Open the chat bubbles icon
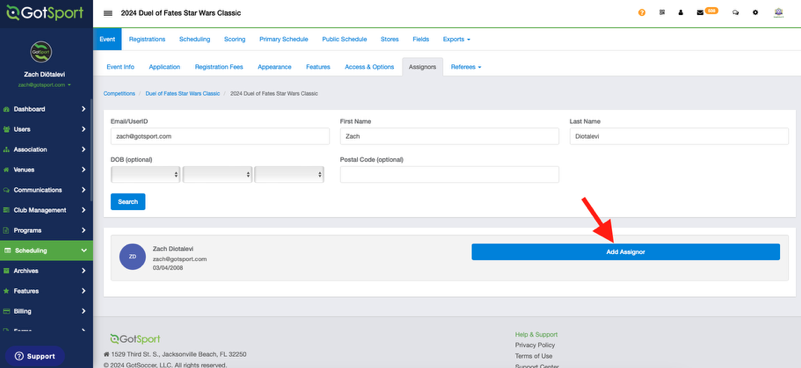The image size is (801, 368). pos(735,13)
